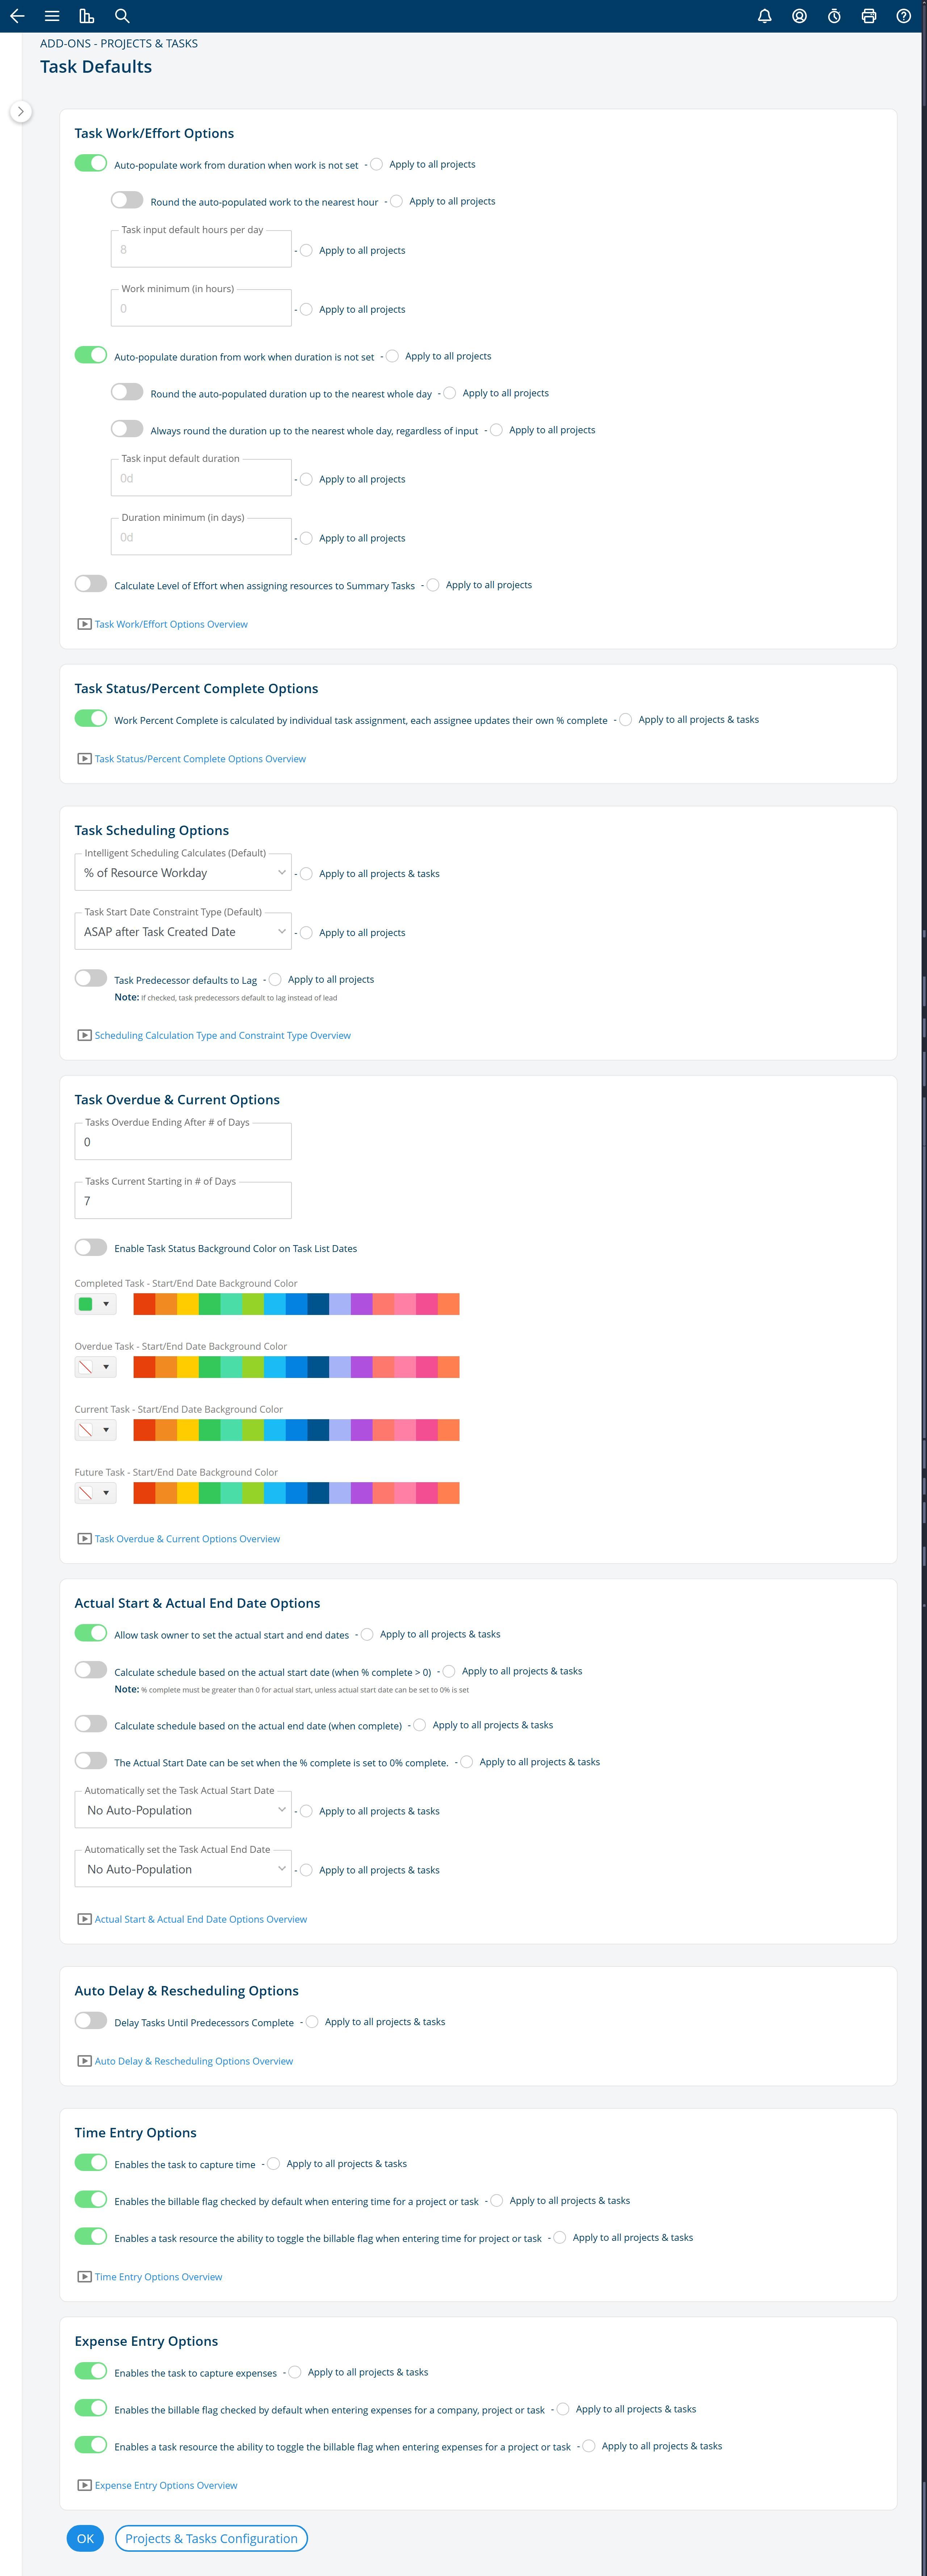
Task: Click the OK button
Action: pyautogui.click(x=85, y=2538)
